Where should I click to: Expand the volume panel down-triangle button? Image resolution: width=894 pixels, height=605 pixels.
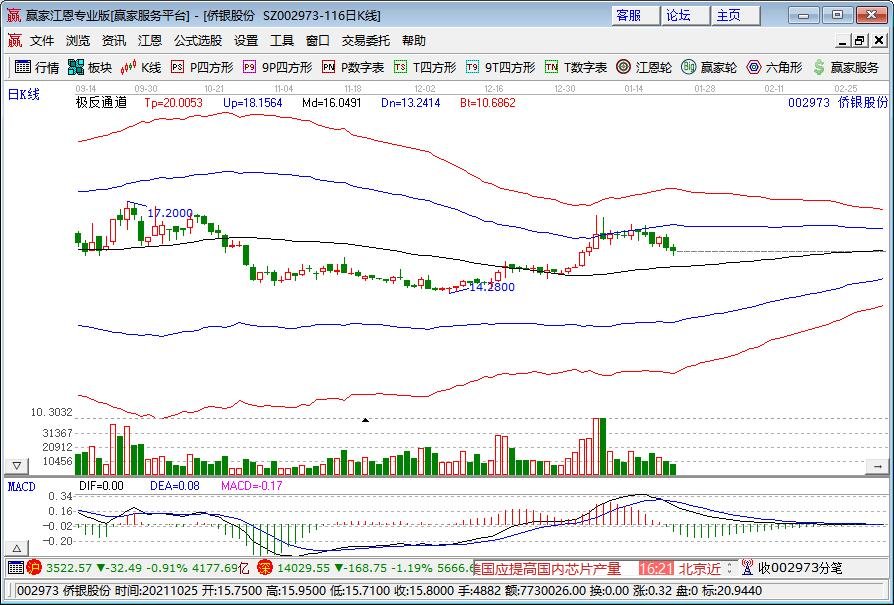pyautogui.click(x=17, y=466)
